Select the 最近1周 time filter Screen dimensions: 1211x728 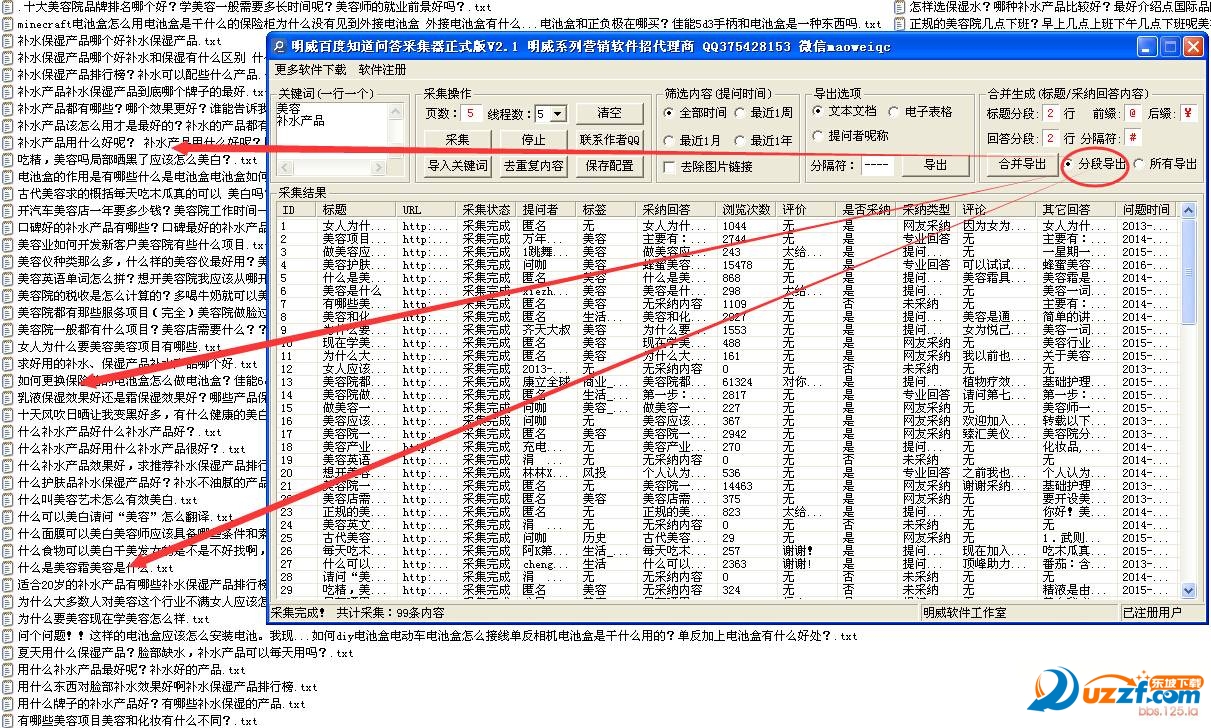pos(741,113)
